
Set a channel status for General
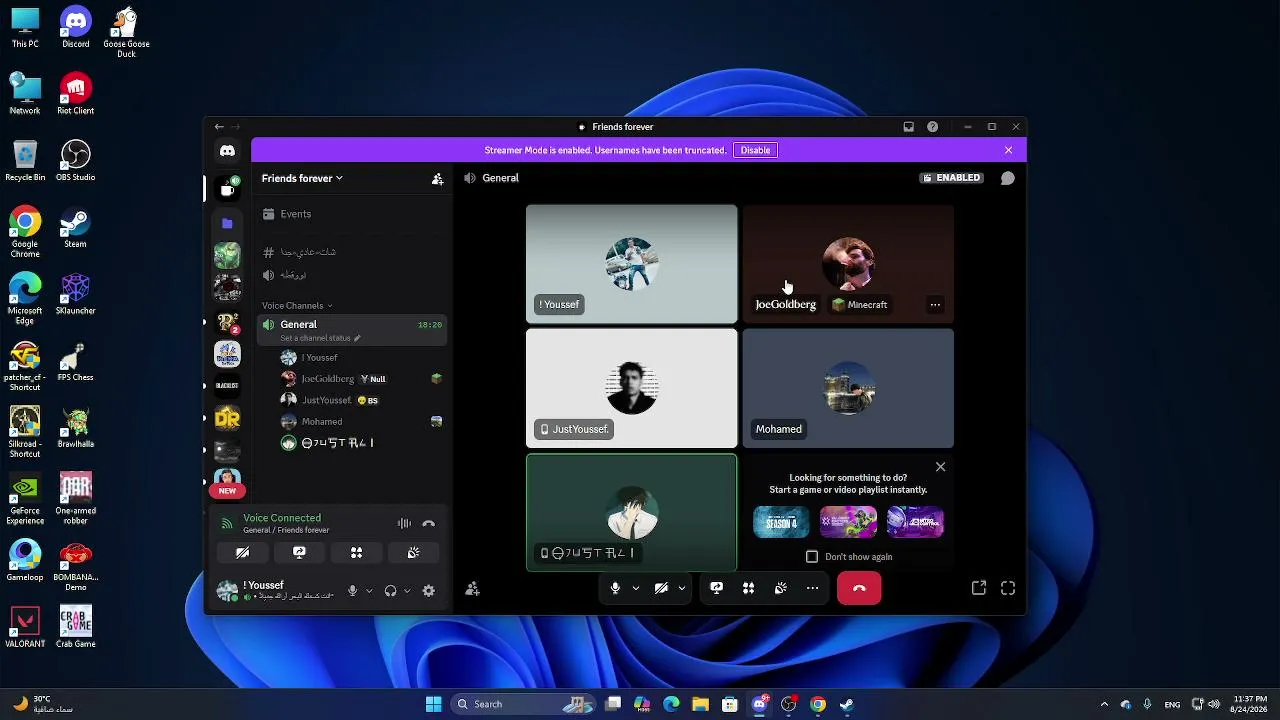320,338
